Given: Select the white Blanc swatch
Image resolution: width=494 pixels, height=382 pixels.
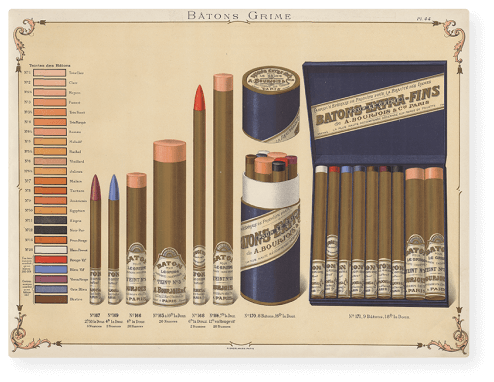Looking at the screenshot, I should coord(51,250).
